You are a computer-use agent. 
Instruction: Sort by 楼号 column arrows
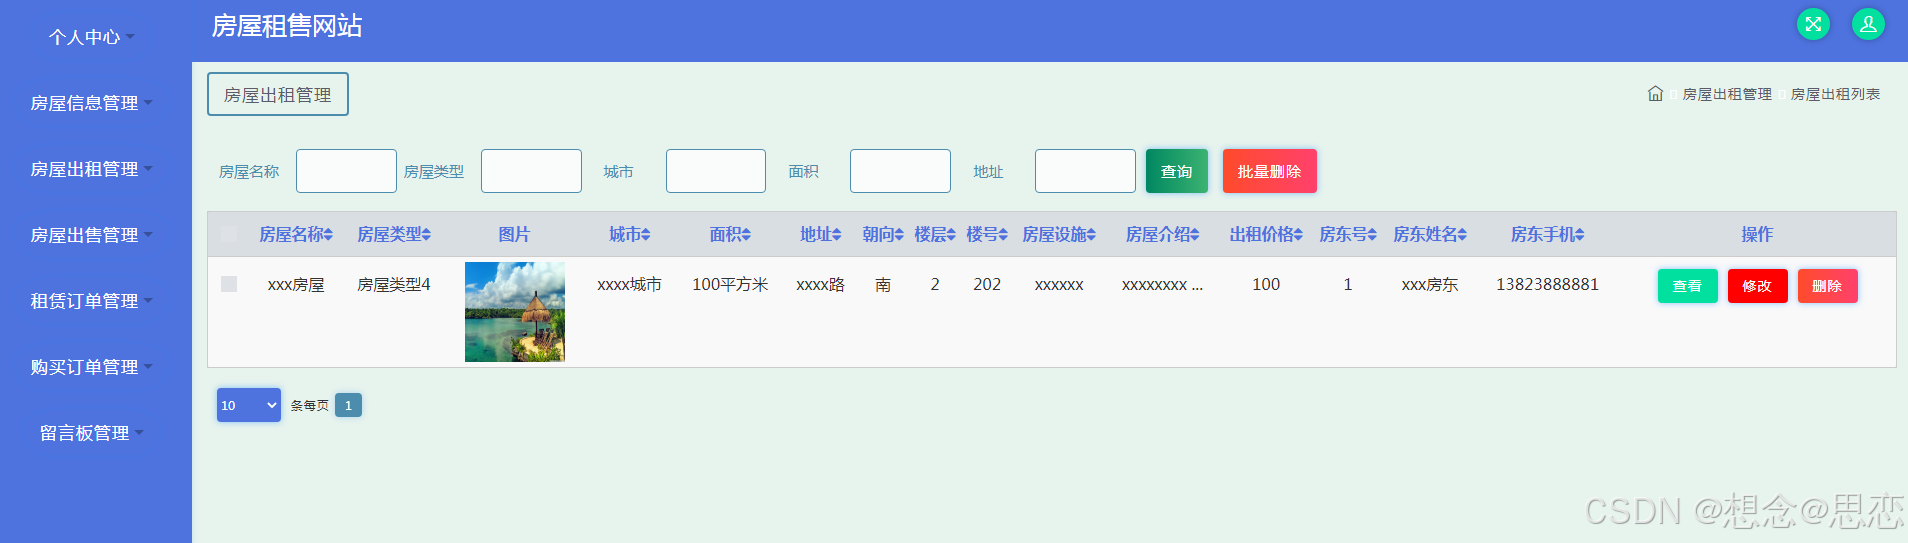pyautogui.click(x=1003, y=234)
